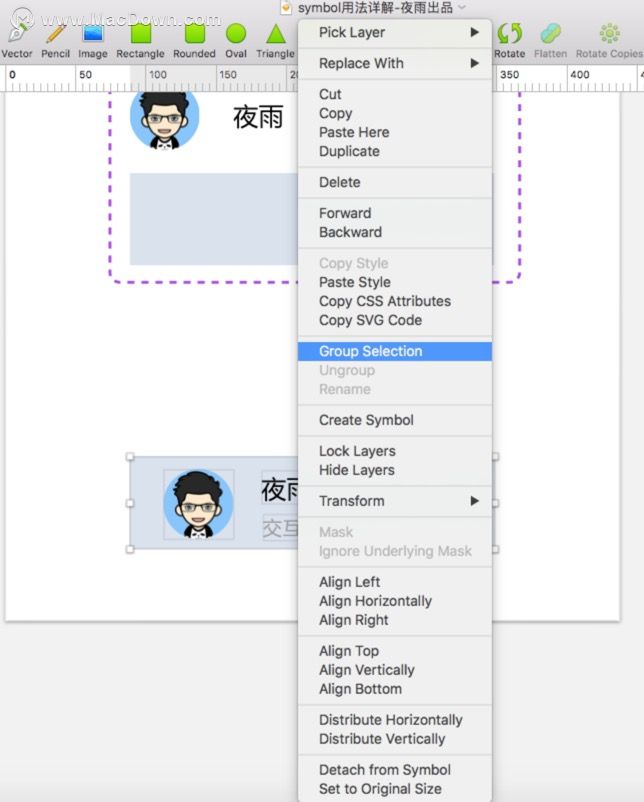Open the document title dropdown chevron
This screenshot has height=802, width=644.
[462, 8]
